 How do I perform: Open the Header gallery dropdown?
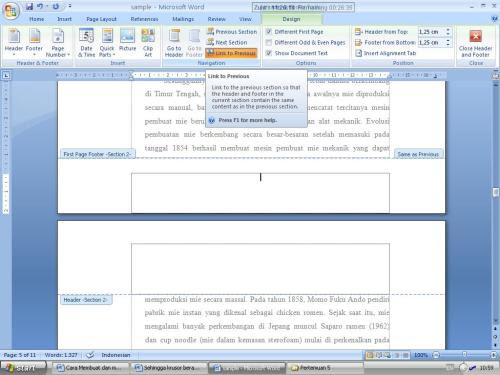(x=14, y=43)
